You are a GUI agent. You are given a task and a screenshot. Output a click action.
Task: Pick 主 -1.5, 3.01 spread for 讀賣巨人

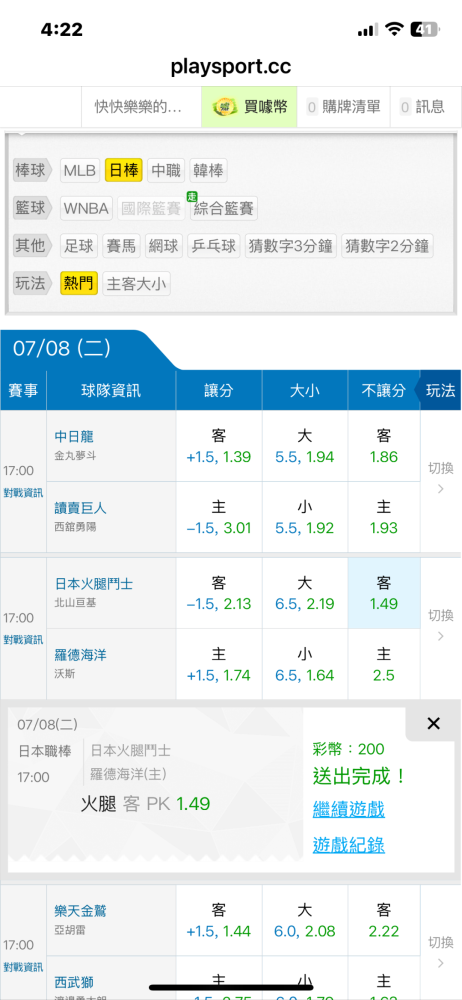218,517
